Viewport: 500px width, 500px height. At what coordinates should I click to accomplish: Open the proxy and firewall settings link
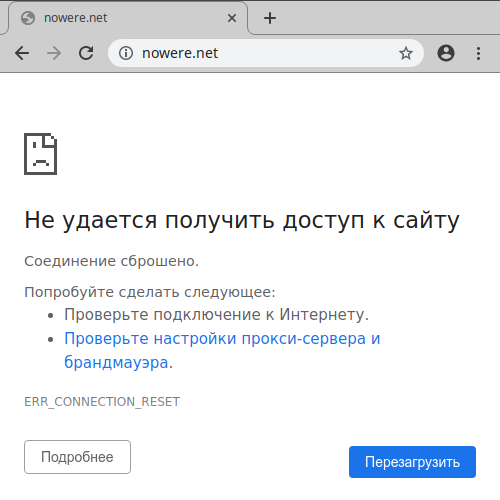pos(222,350)
